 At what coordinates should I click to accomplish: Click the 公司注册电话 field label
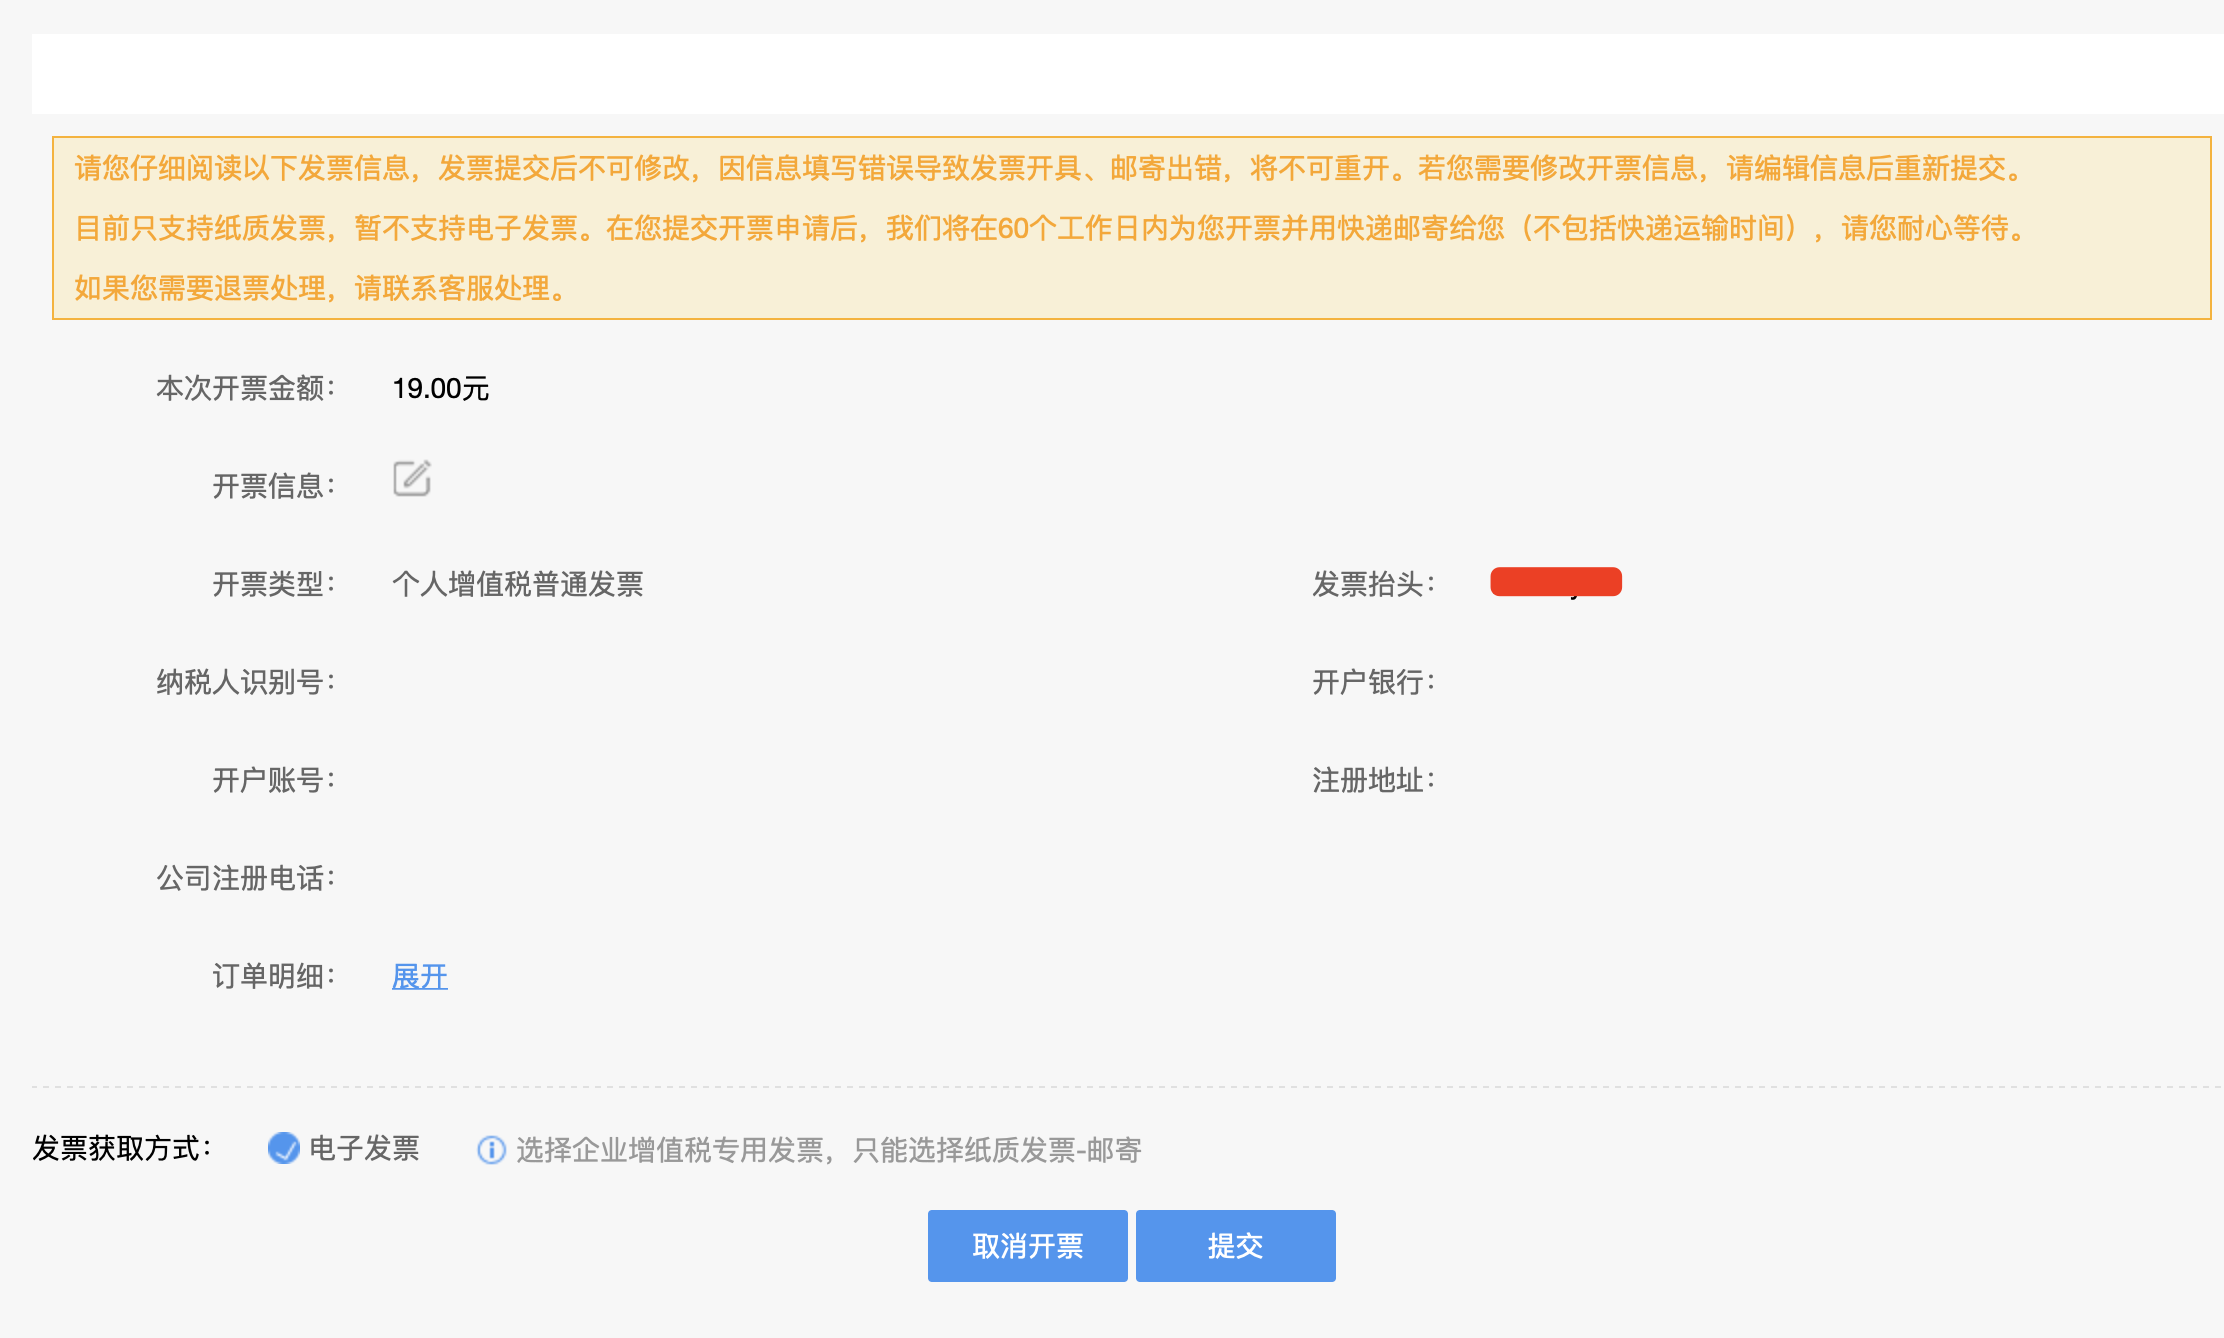pyautogui.click(x=245, y=878)
